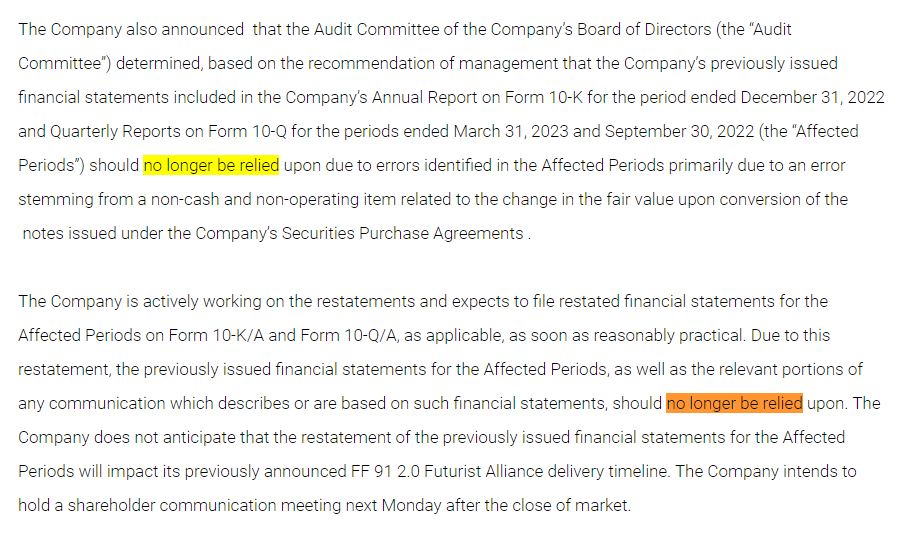Click the words "Quarterly Reports"
This screenshot has width=905, height=534.
[x=110, y=131]
